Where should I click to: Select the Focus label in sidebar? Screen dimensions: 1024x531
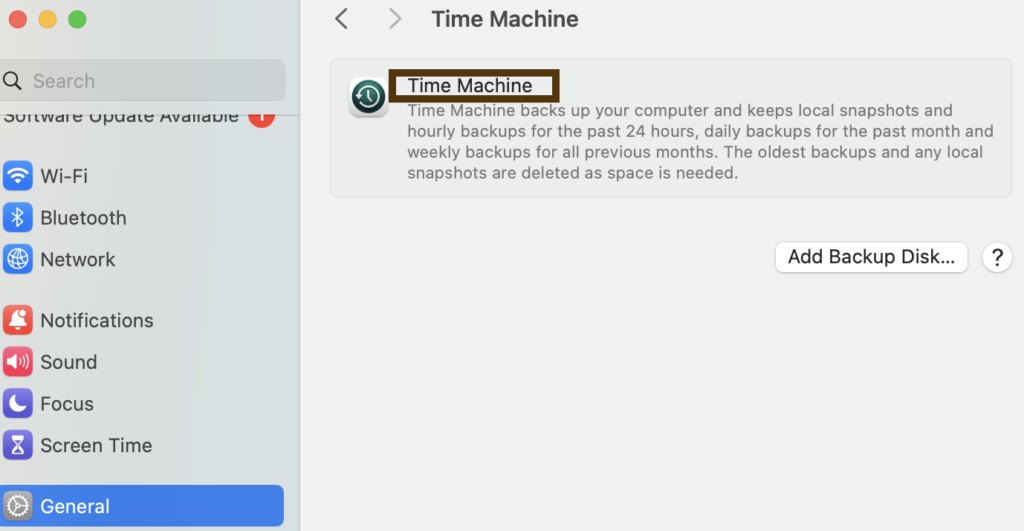67,404
